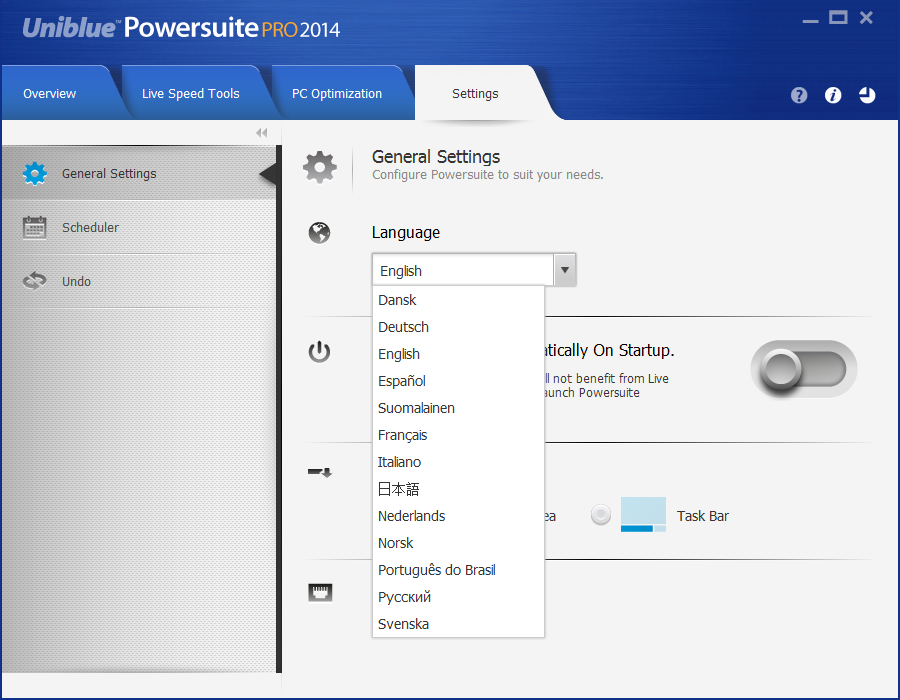Choose Русский from language list
The image size is (900, 700).
458,597
